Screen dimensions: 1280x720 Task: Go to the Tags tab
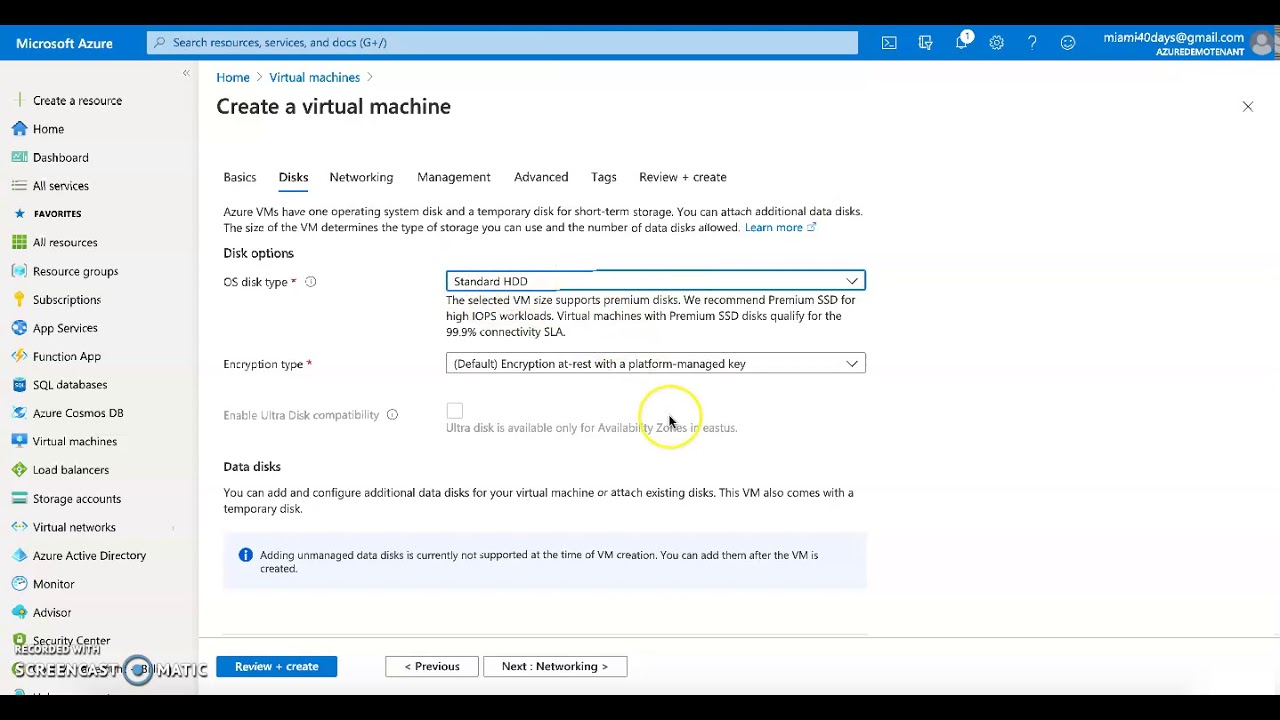604,177
